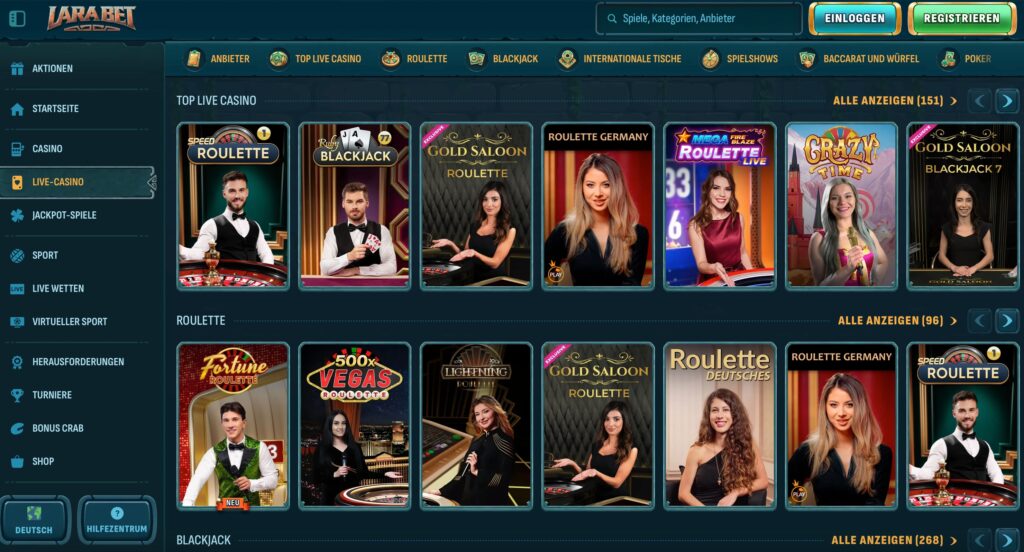Image resolution: width=1024 pixels, height=552 pixels.
Task: Show next games in Top Live Casino row
Action: pos(1007,101)
